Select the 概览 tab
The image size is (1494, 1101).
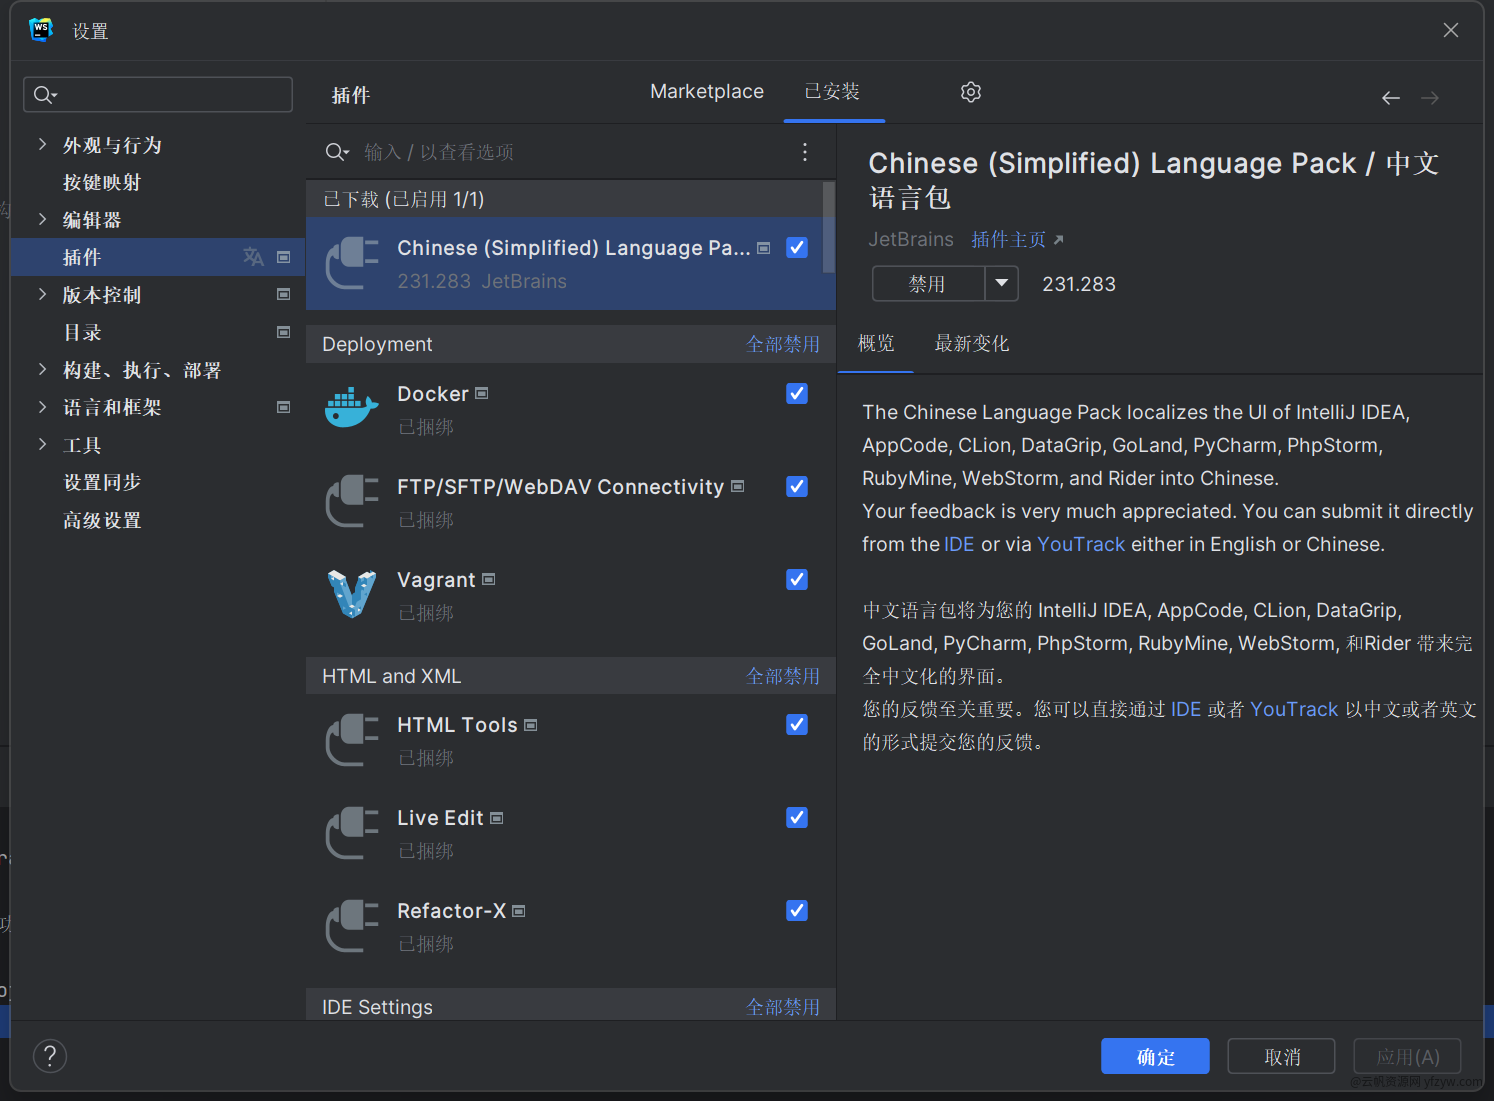click(876, 343)
